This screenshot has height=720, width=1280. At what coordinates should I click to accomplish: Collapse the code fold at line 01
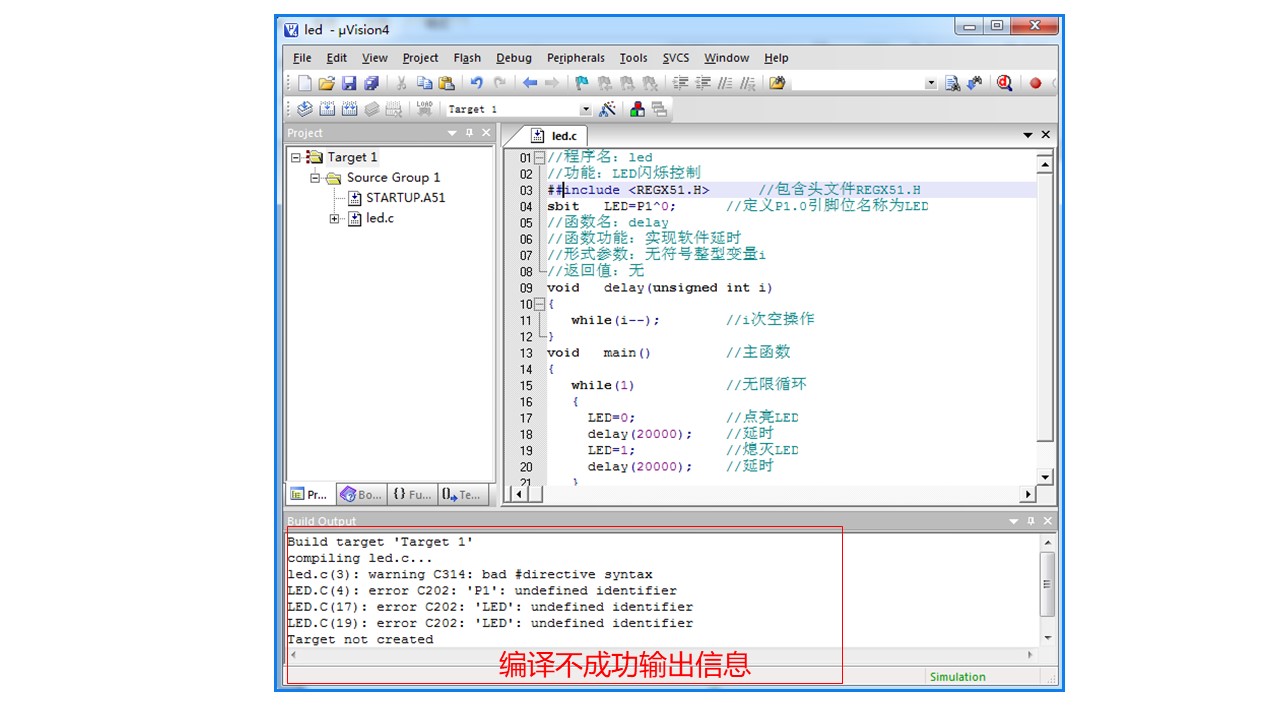pyautogui.click(x=540, y=158)
